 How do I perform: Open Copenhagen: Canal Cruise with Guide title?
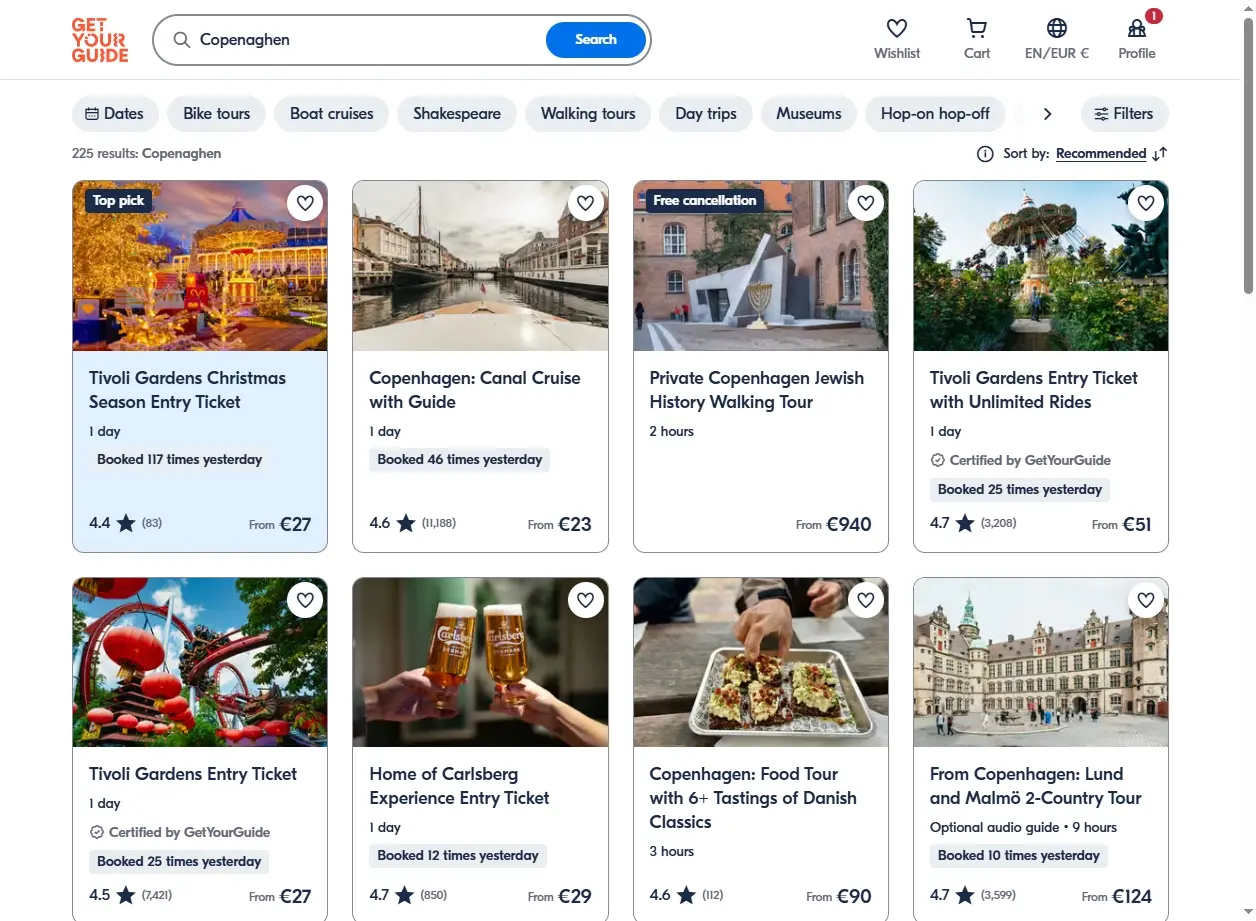pos(475,390)
